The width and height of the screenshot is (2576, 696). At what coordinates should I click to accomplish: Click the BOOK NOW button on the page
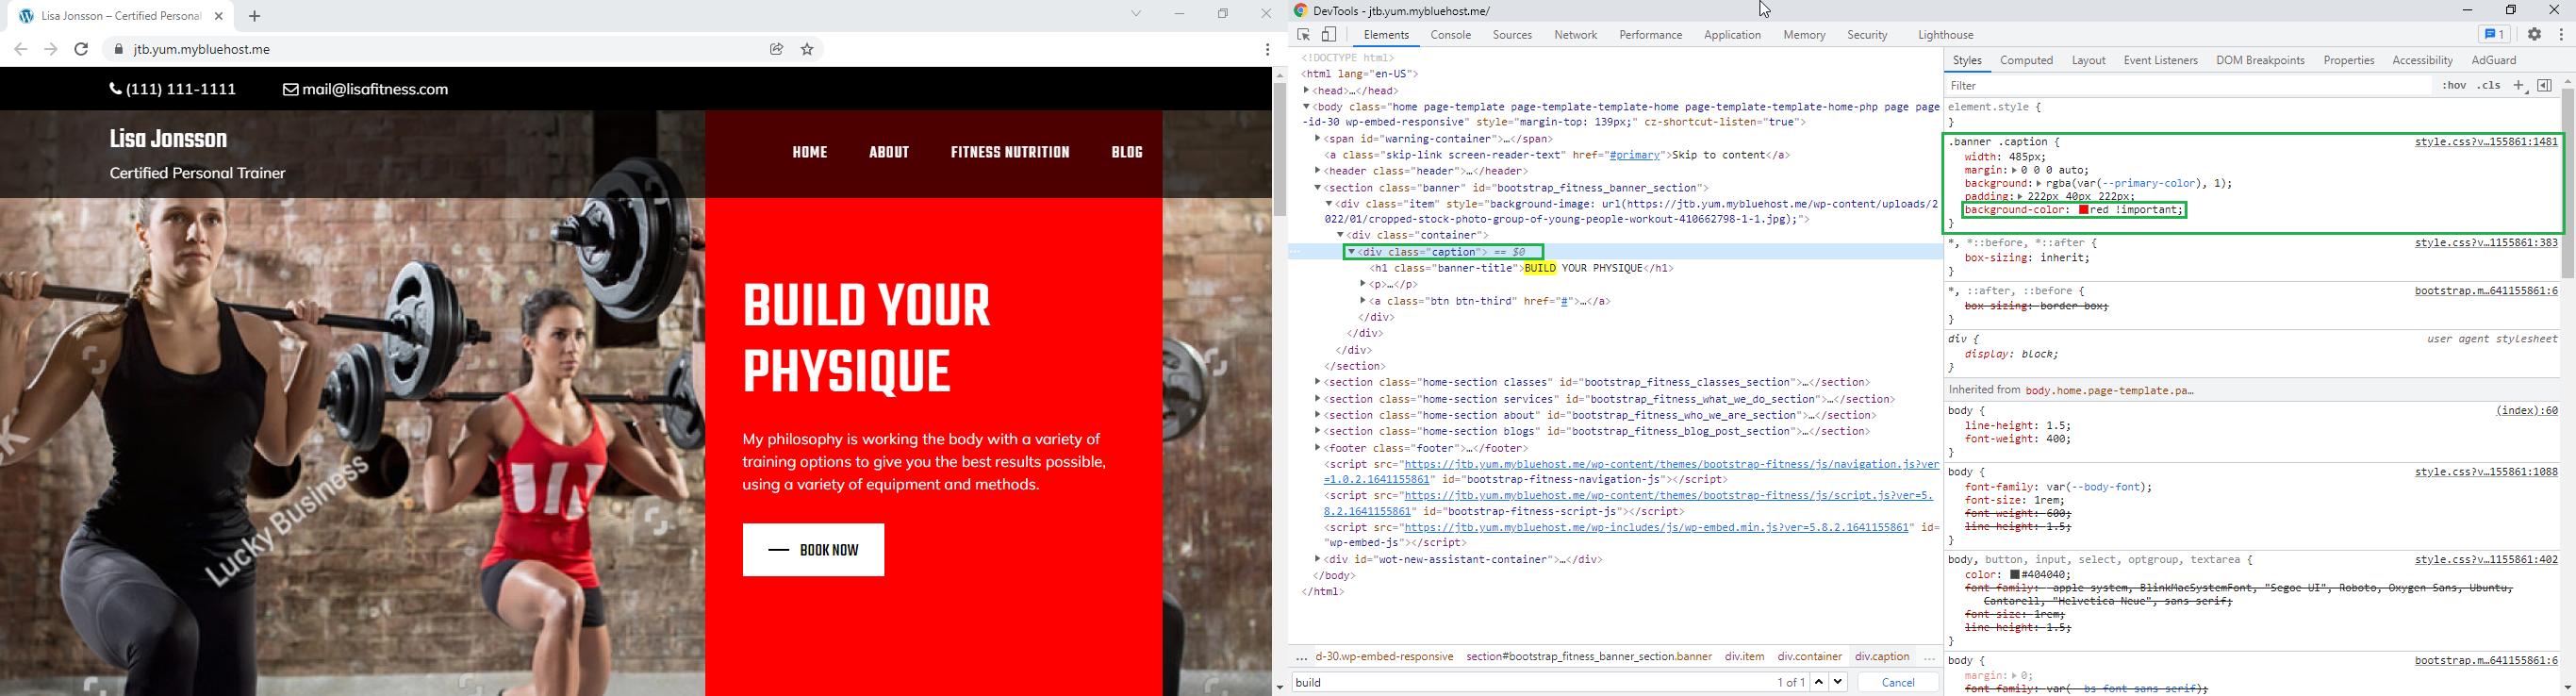click(x=814, y=550)
